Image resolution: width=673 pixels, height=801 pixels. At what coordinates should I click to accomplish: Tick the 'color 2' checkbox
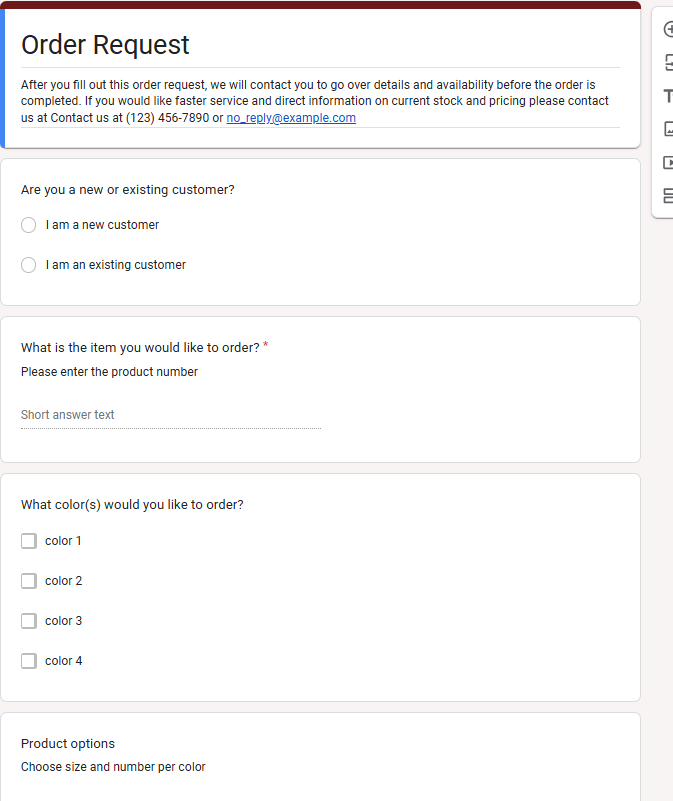point(29,581)
